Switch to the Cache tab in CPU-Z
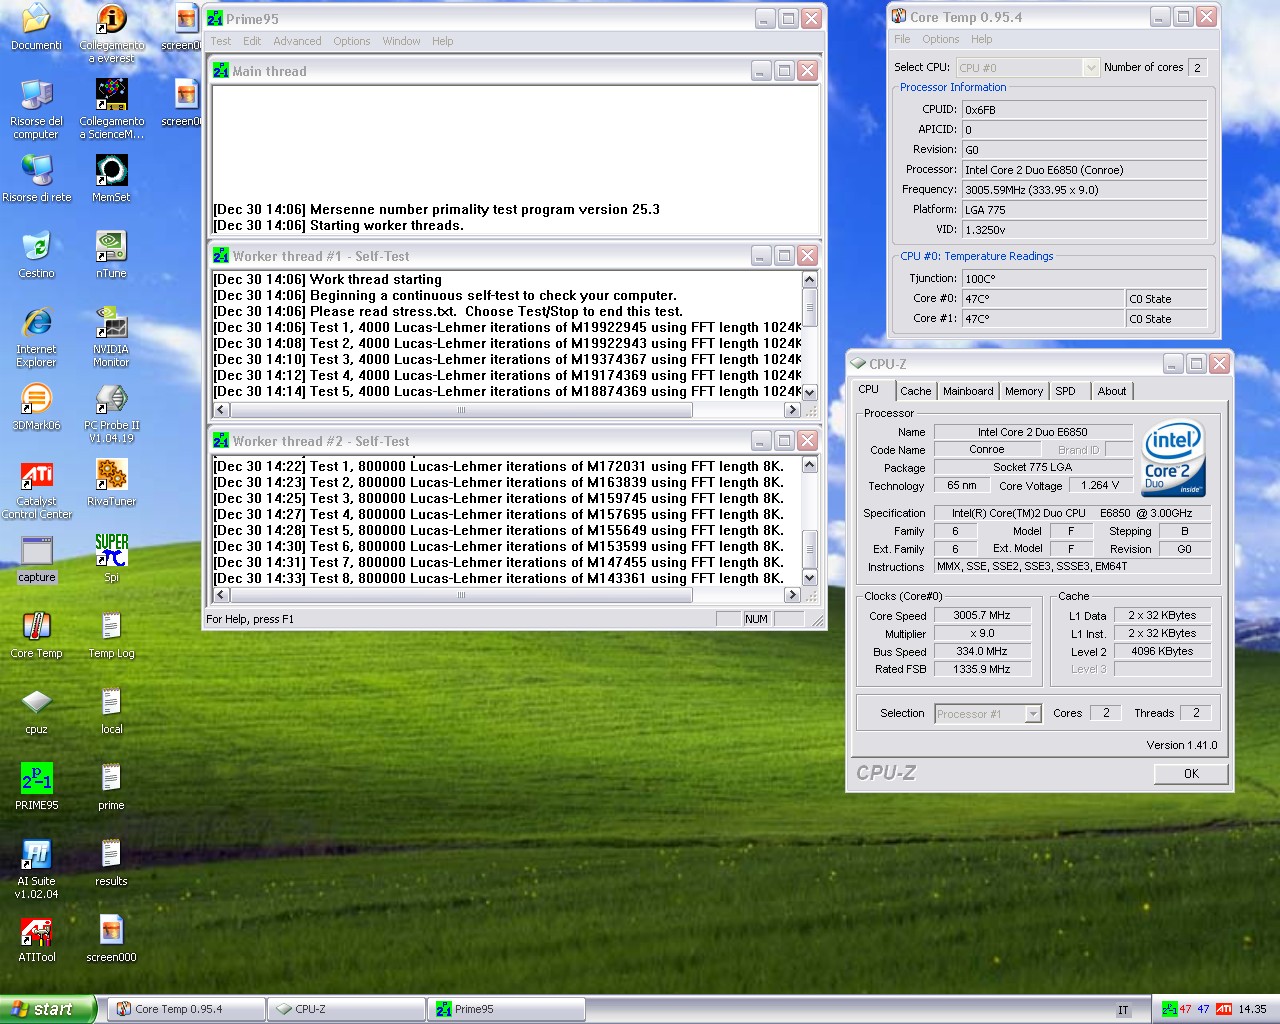 915,391
